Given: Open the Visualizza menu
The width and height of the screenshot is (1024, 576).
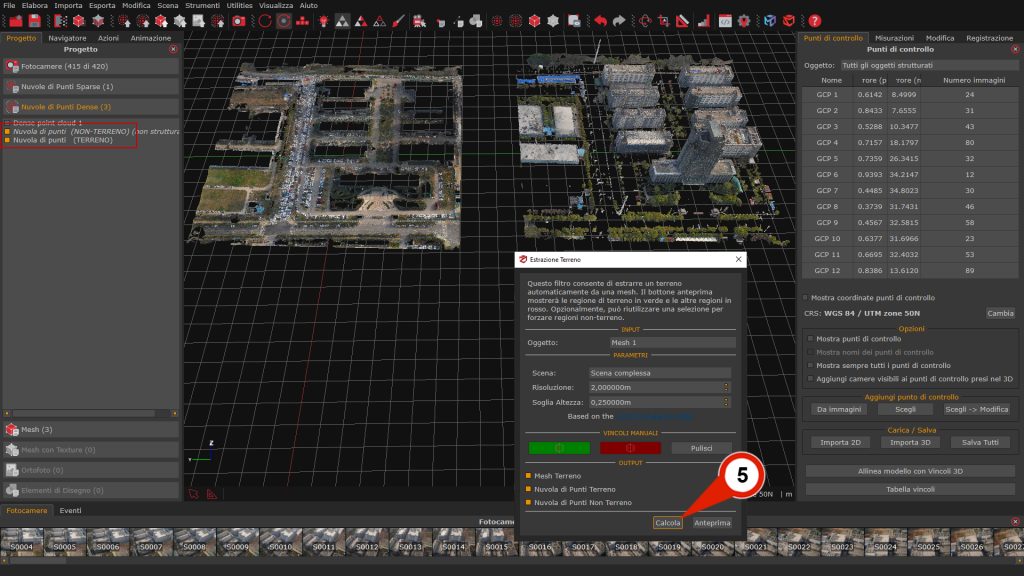Looking at the screenshot, I should (x=276, y=5).
